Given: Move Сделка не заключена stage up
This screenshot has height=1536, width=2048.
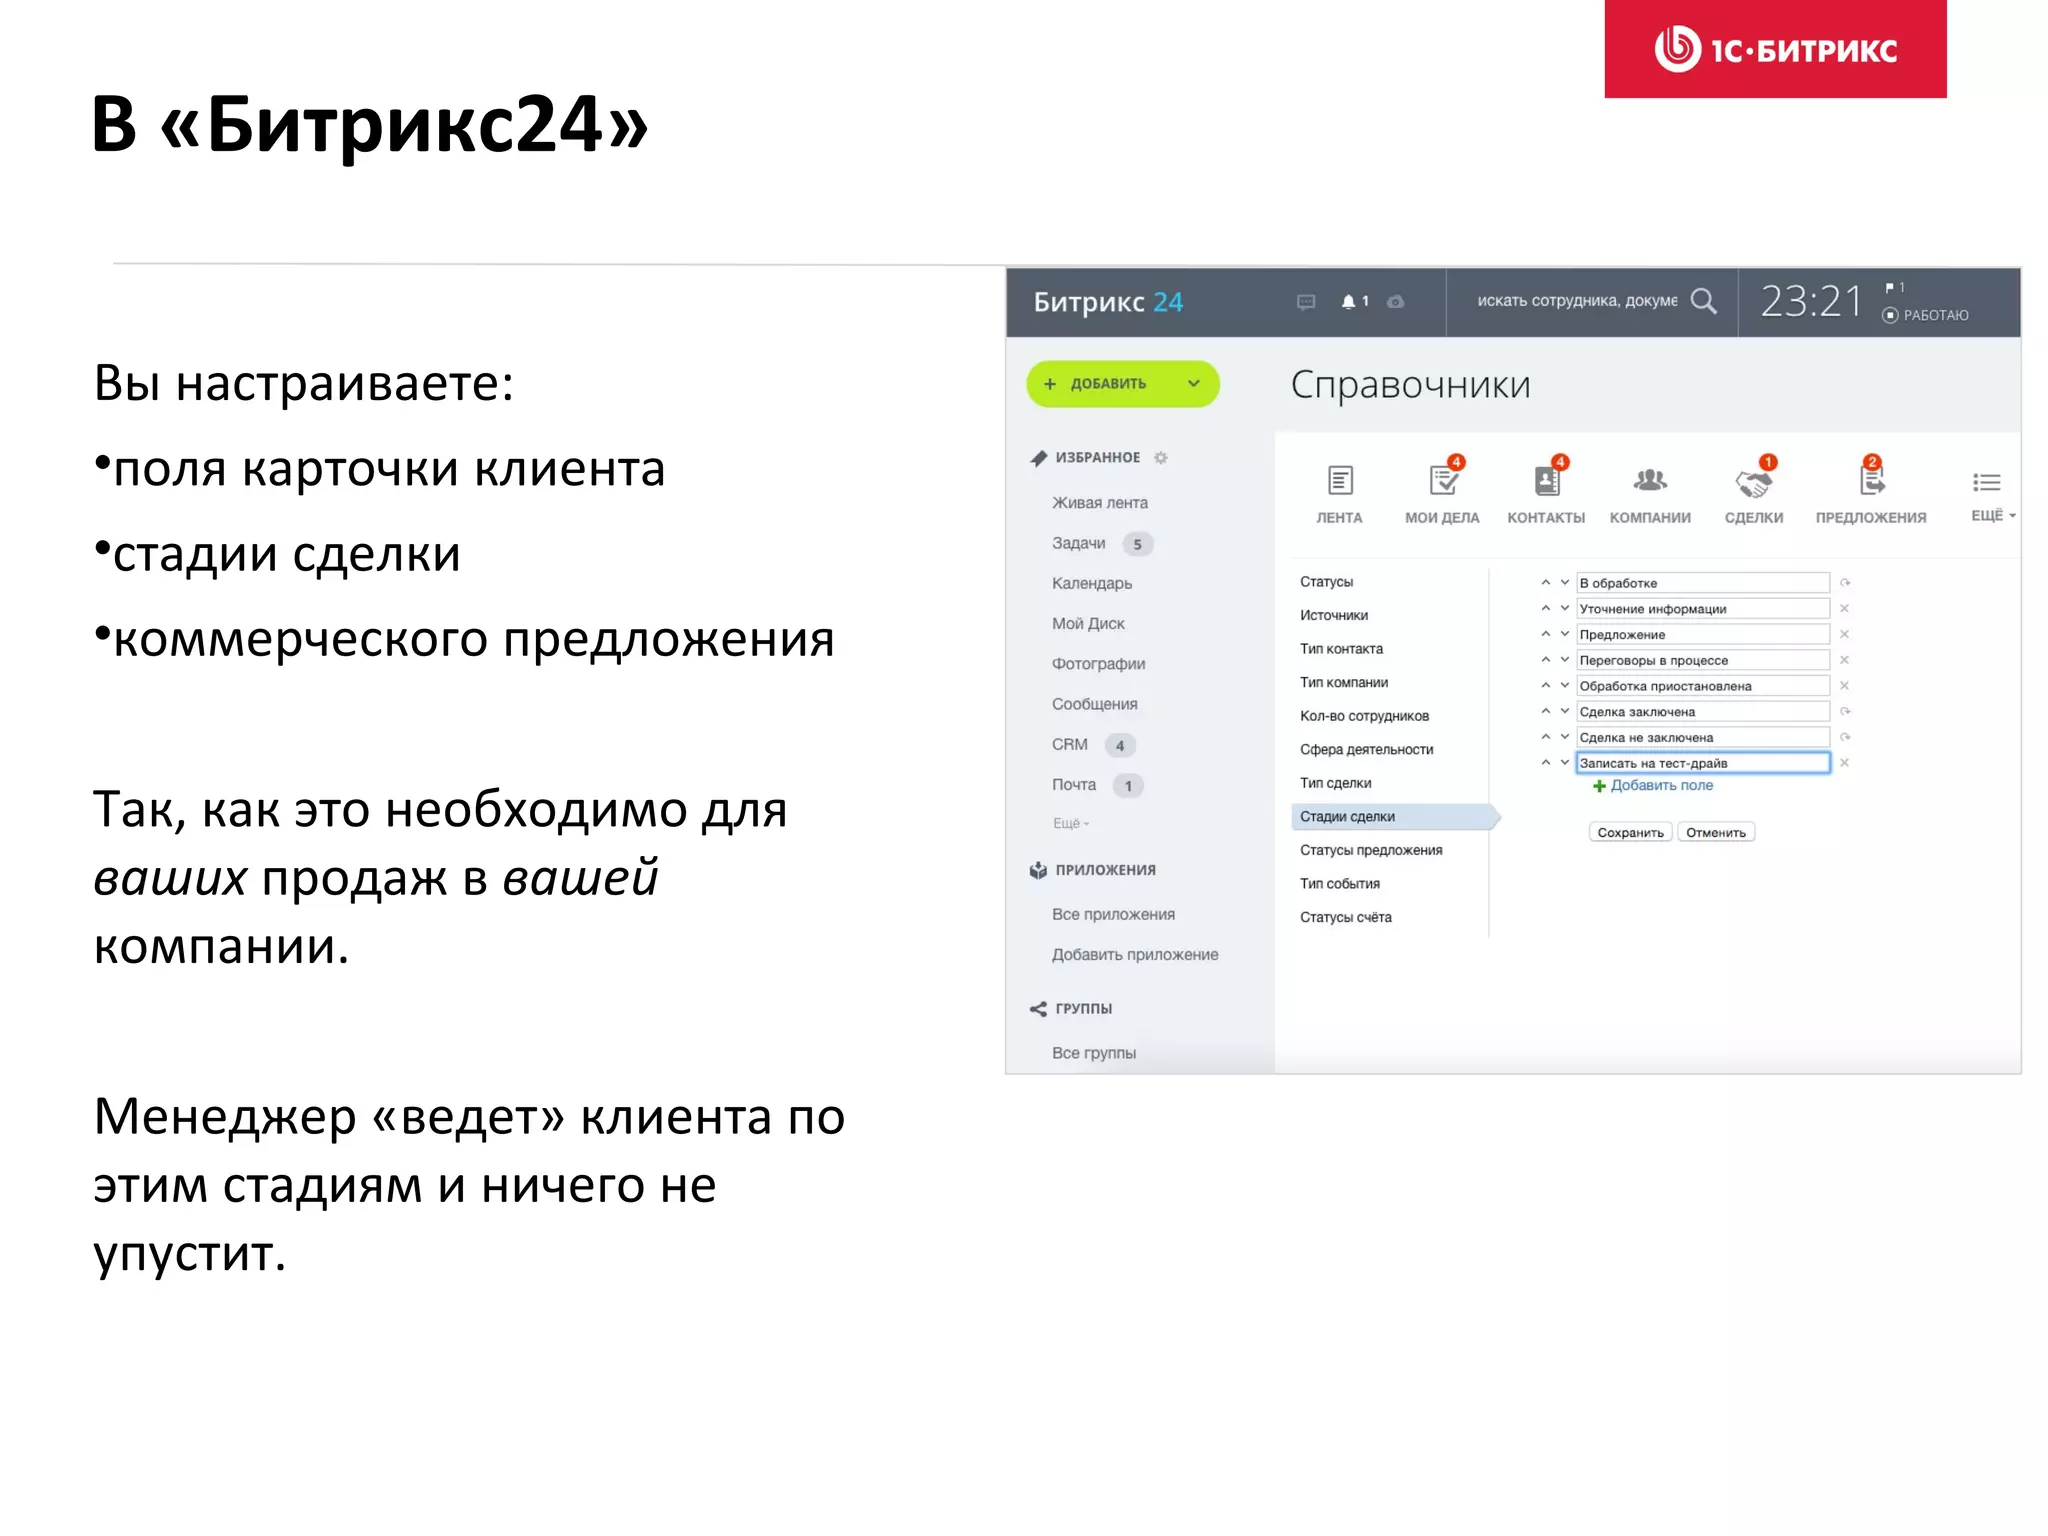Looking at the screenshot, I should (x=1546, y=737).
